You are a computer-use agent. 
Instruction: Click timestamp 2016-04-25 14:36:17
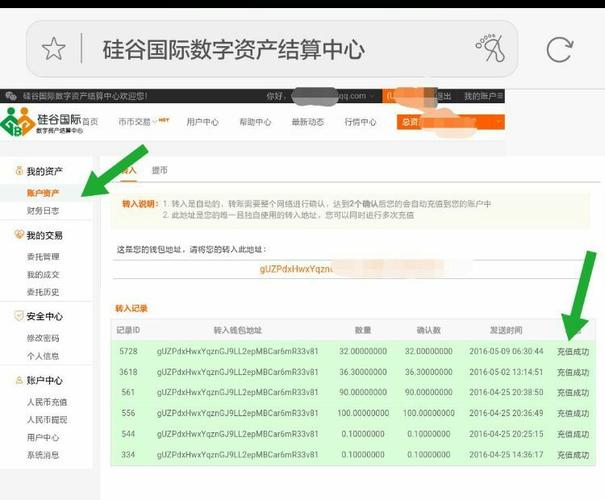coord(506,454)
